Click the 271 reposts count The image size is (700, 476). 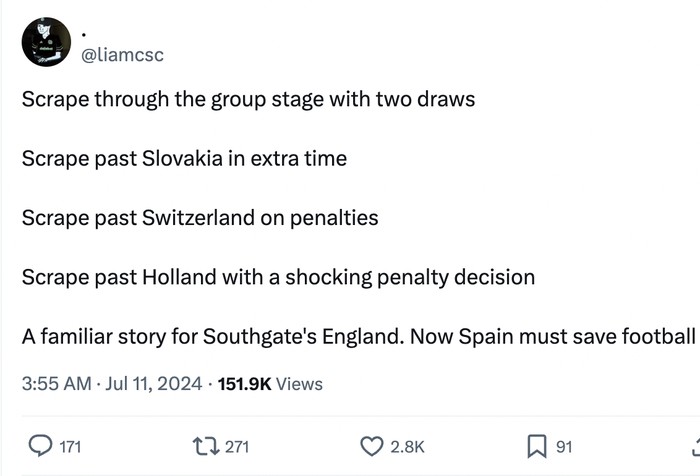[x=237, y=447]
